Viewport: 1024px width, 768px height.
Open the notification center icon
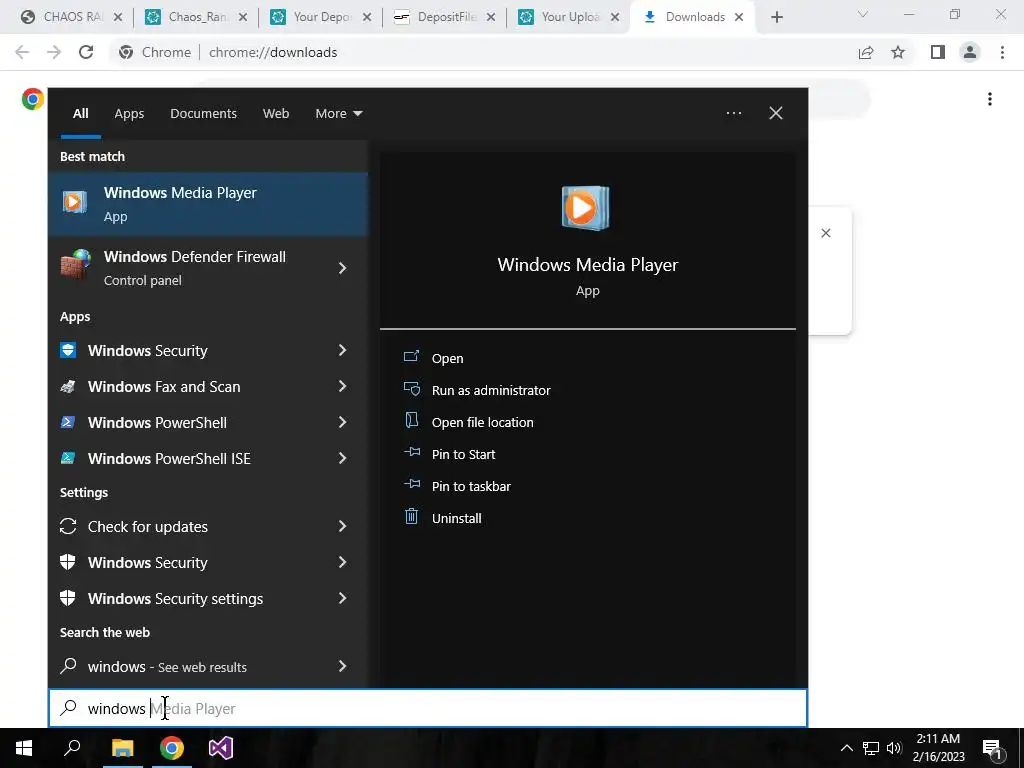coord(992,749)
